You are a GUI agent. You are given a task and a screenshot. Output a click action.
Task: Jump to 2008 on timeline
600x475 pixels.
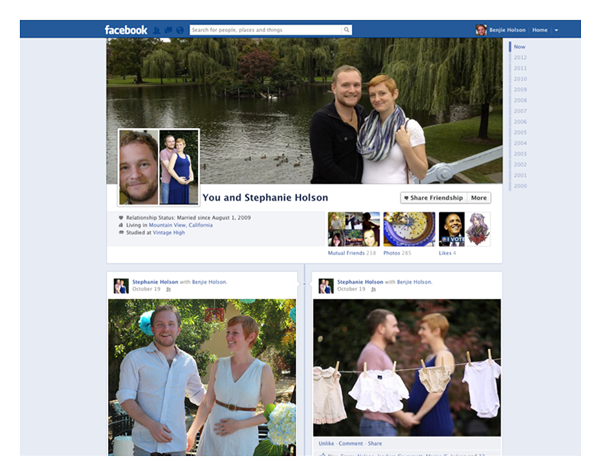click(x=520, y=100)
